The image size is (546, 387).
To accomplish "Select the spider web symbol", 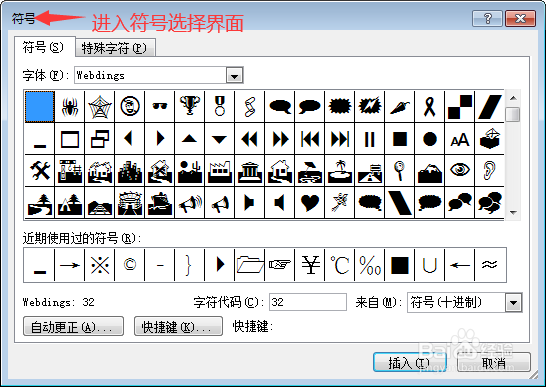I will [100, 107].
